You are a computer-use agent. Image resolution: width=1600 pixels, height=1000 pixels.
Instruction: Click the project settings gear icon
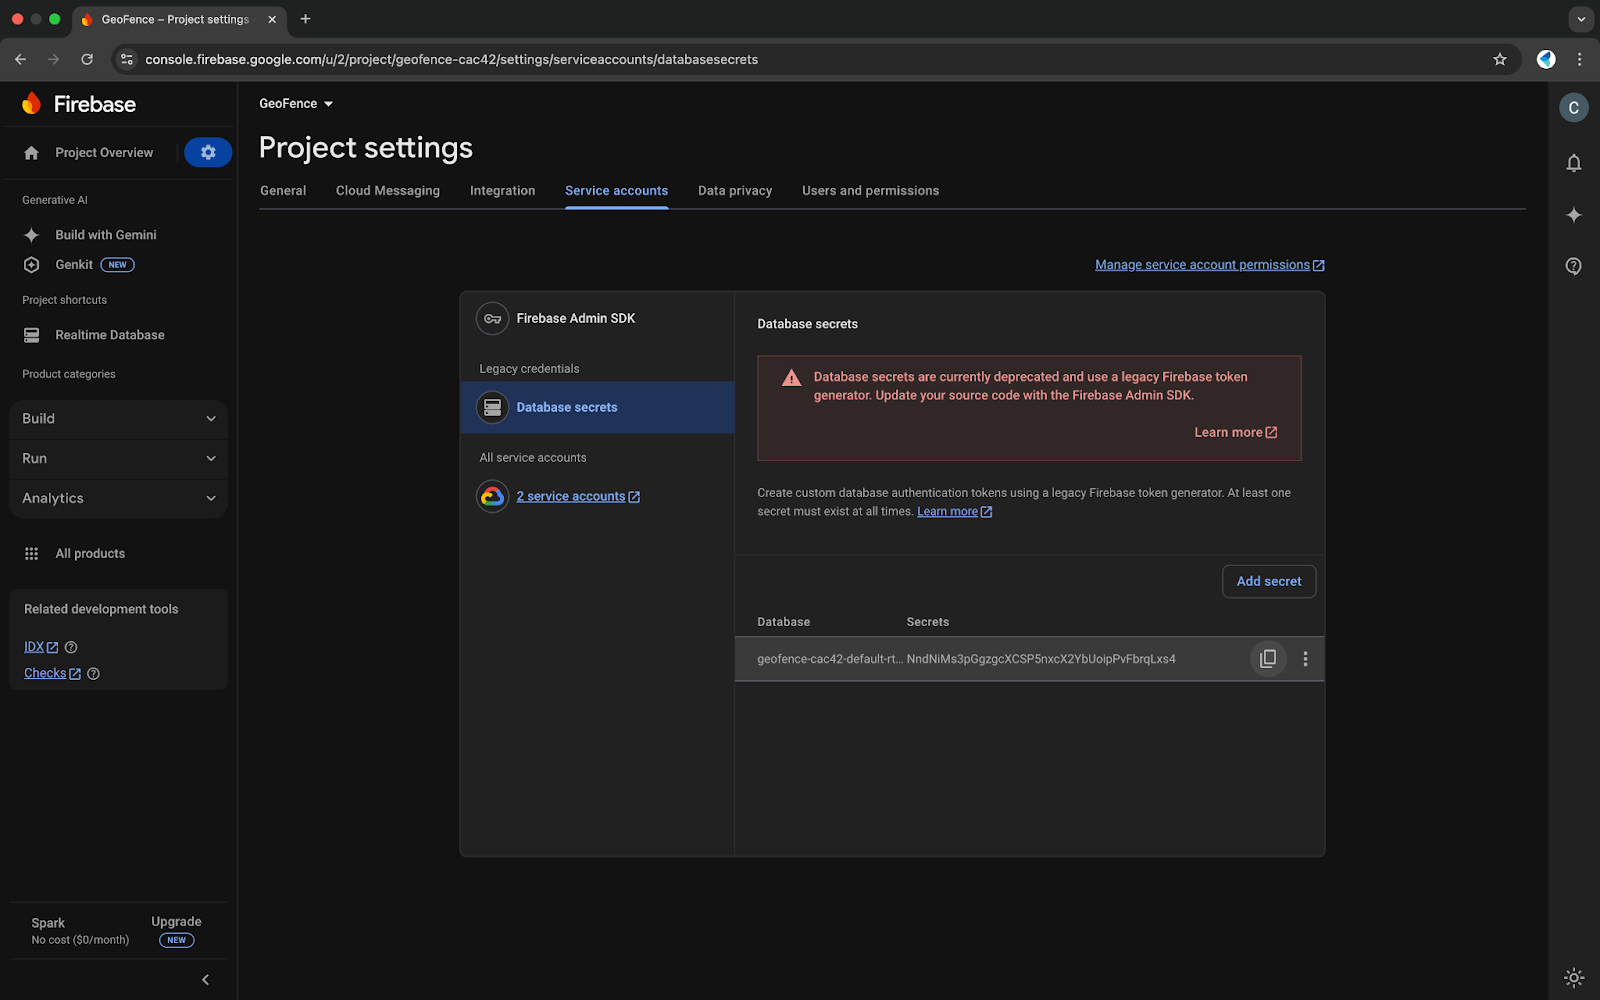208,152
